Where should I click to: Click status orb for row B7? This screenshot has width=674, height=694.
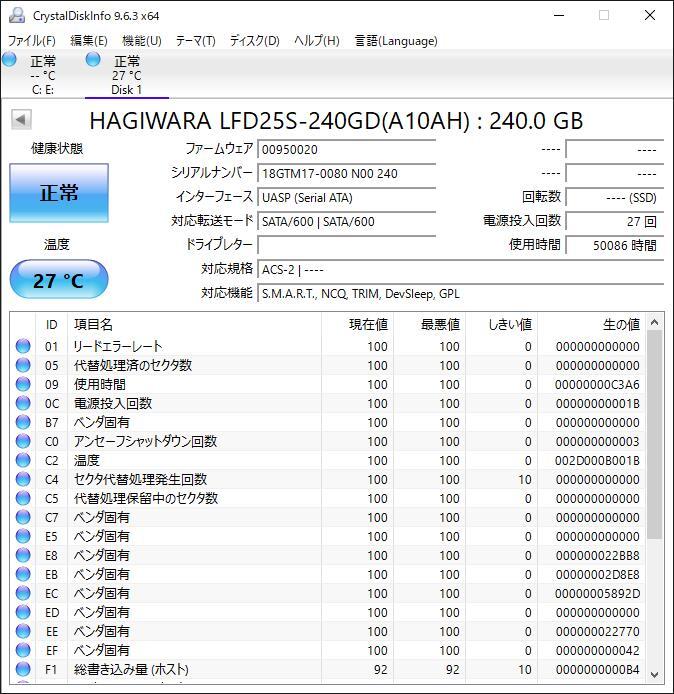(23, 422)
